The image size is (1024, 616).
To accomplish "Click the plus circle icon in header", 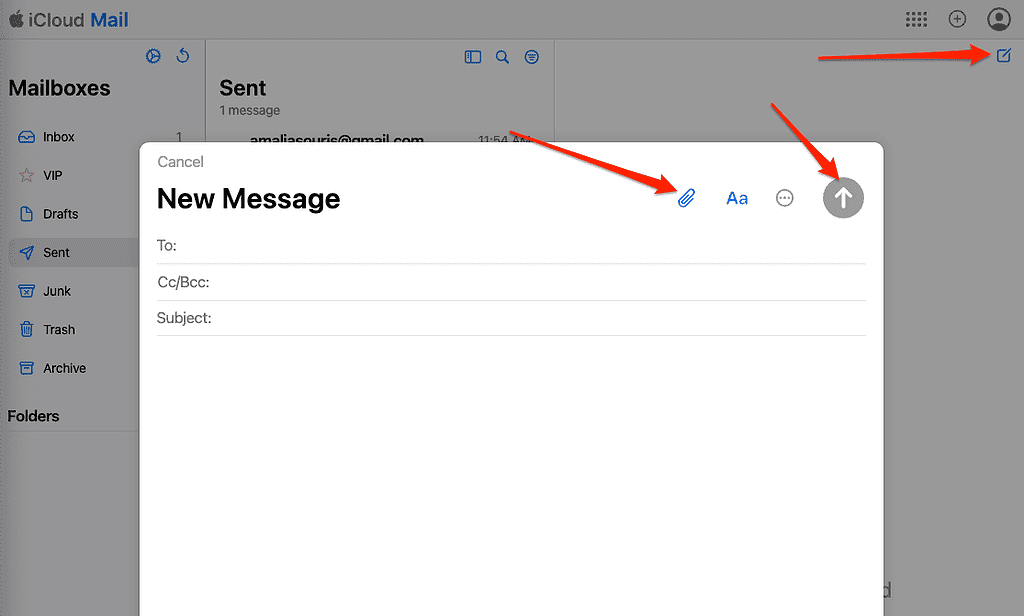I will (x=957, y=19).
